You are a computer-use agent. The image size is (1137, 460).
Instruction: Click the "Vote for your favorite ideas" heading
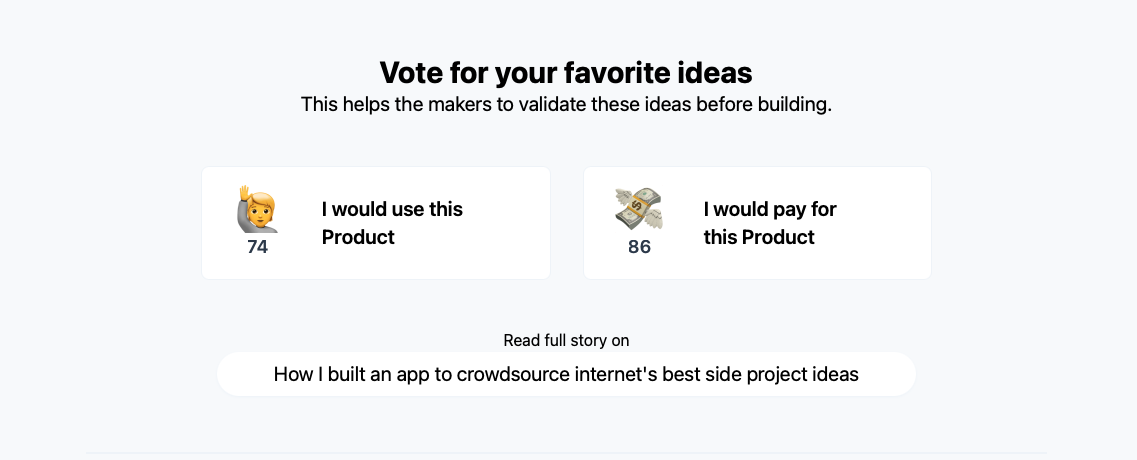click(x=566, y=73)
